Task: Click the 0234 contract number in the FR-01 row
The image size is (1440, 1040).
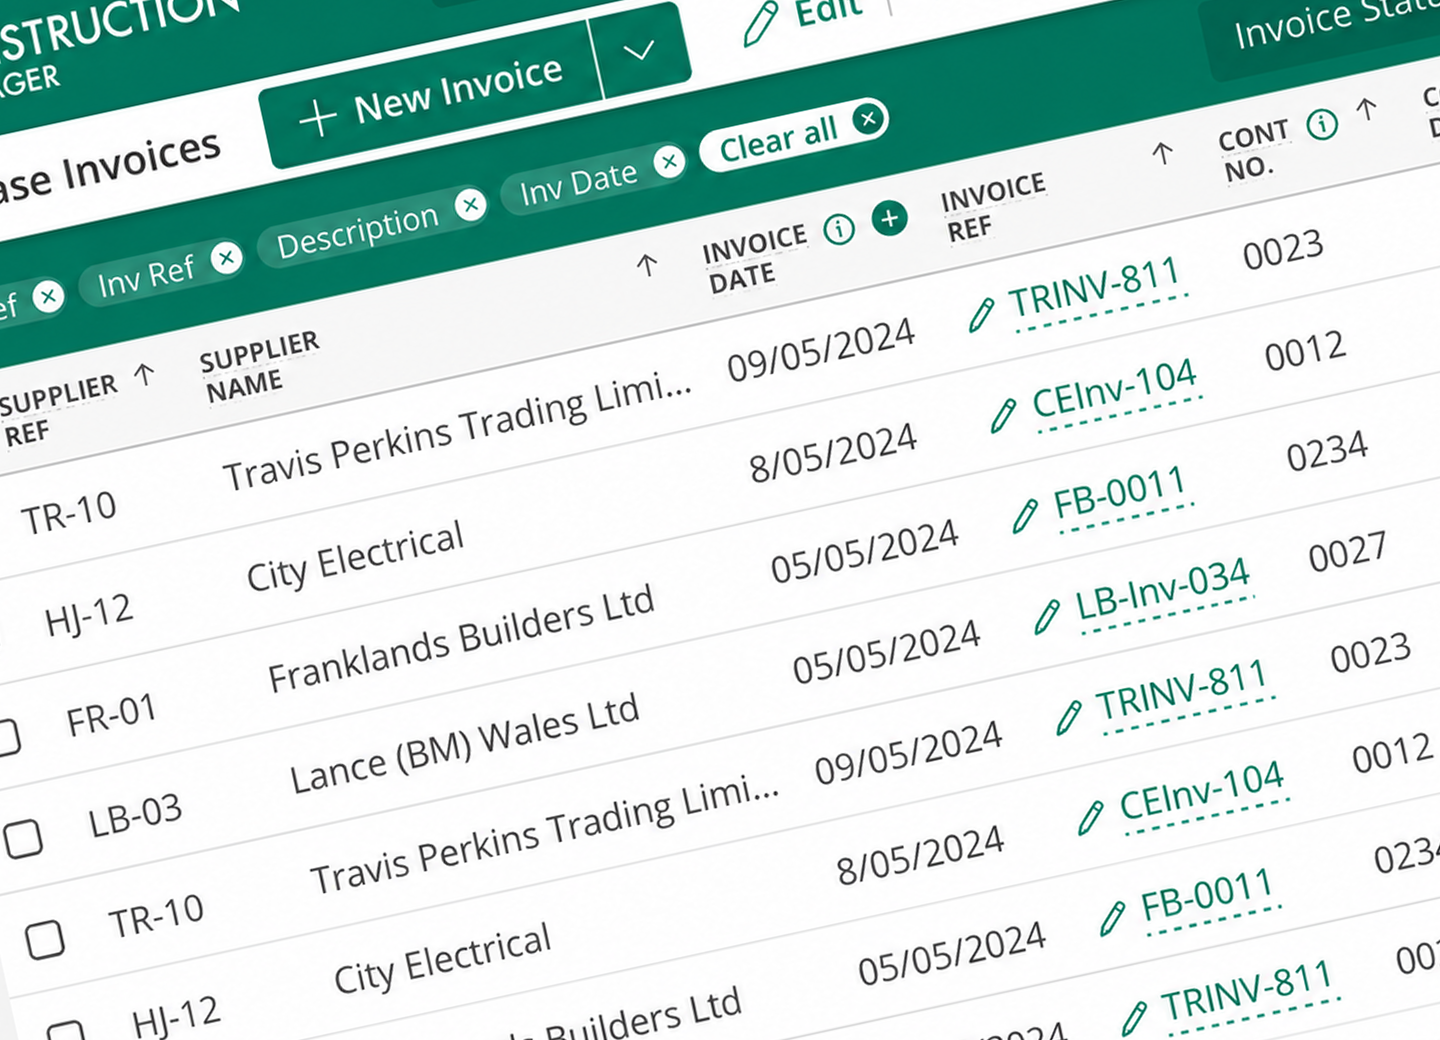Action: (x=1327, y=452)
